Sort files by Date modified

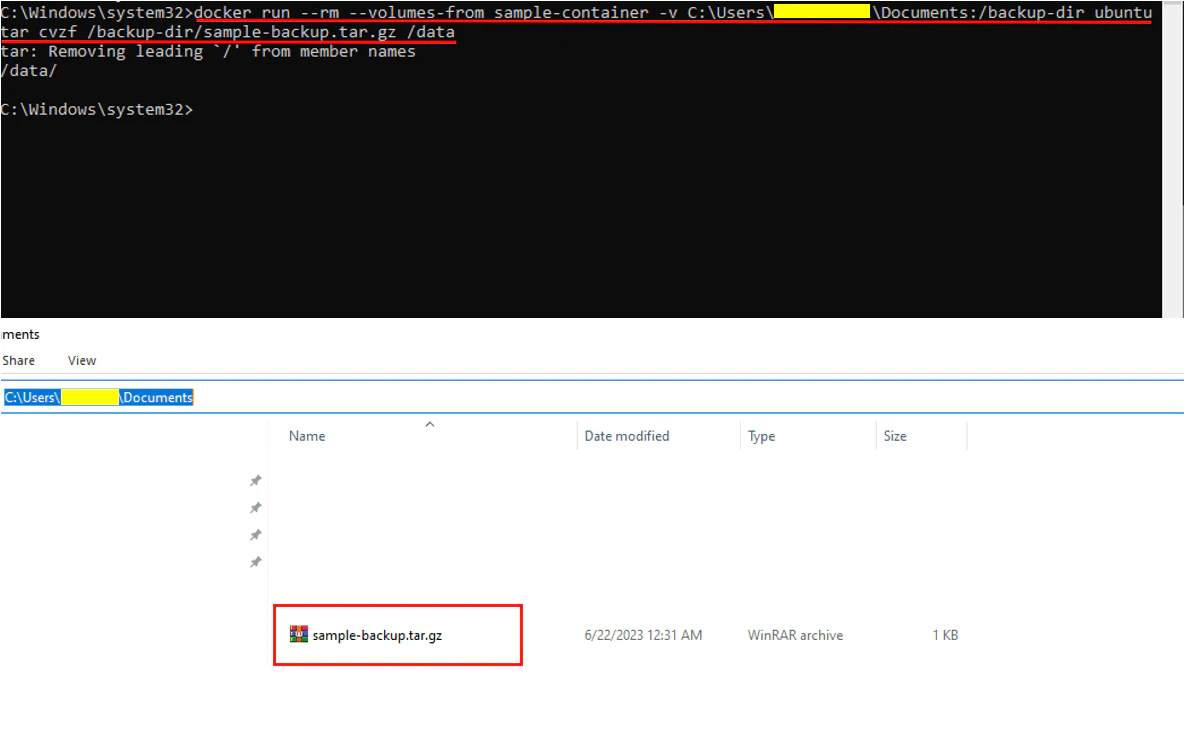click(626, 436)
